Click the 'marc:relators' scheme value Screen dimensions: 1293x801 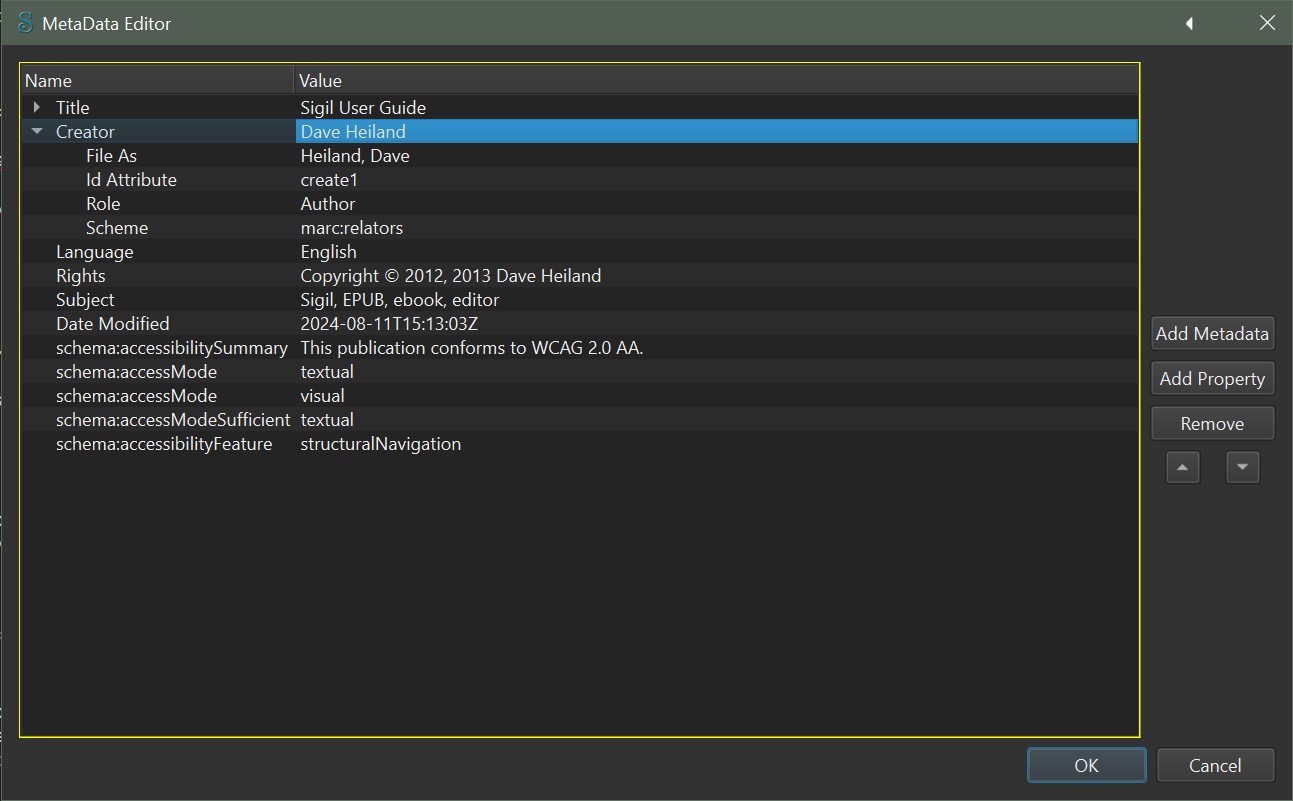tap(352, 227)
